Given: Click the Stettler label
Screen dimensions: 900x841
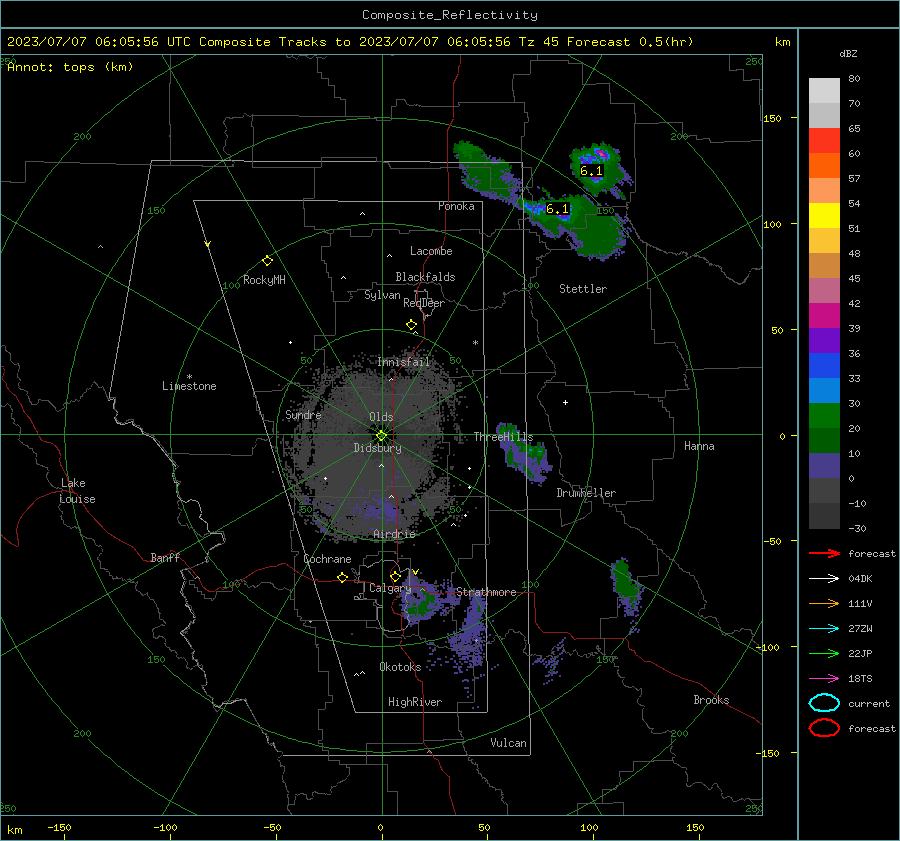Looking at the screenshot, I should pyautogui.click(x=583, y=289).
